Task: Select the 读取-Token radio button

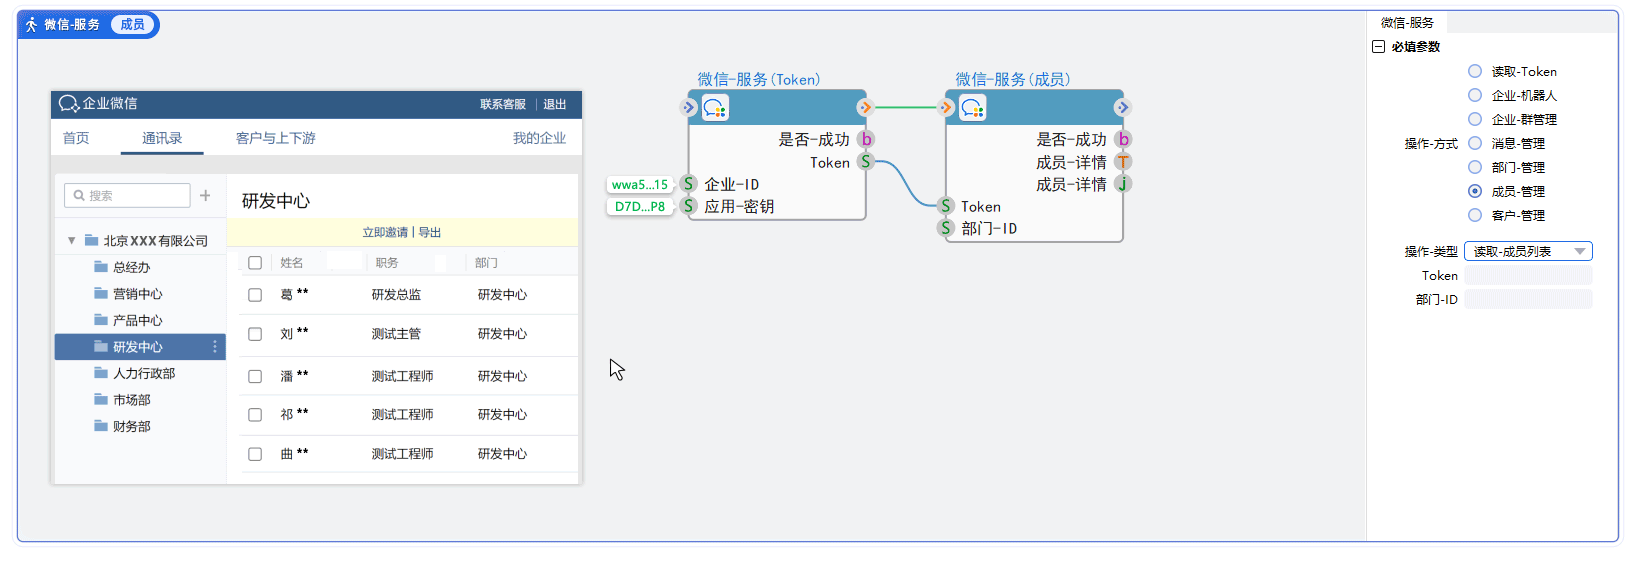Action: click(x=1475, y=71)
